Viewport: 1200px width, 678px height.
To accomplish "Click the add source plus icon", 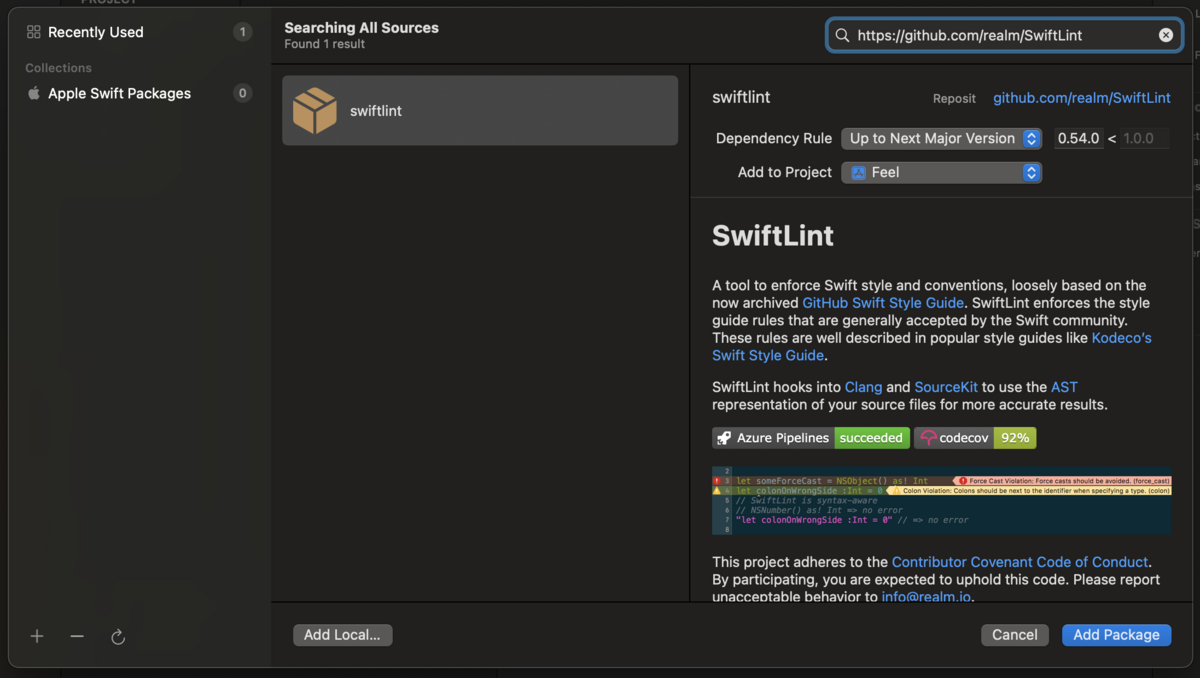I will (x=37, y=637).
